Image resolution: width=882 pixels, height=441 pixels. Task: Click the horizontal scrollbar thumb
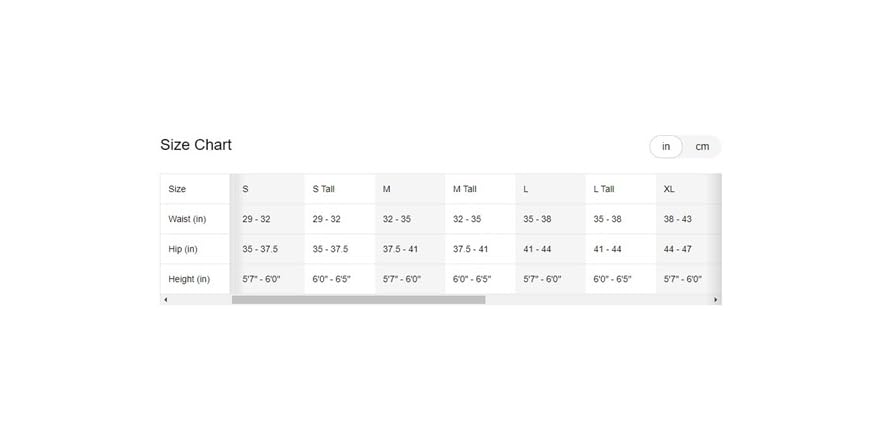tap(358, 300)
